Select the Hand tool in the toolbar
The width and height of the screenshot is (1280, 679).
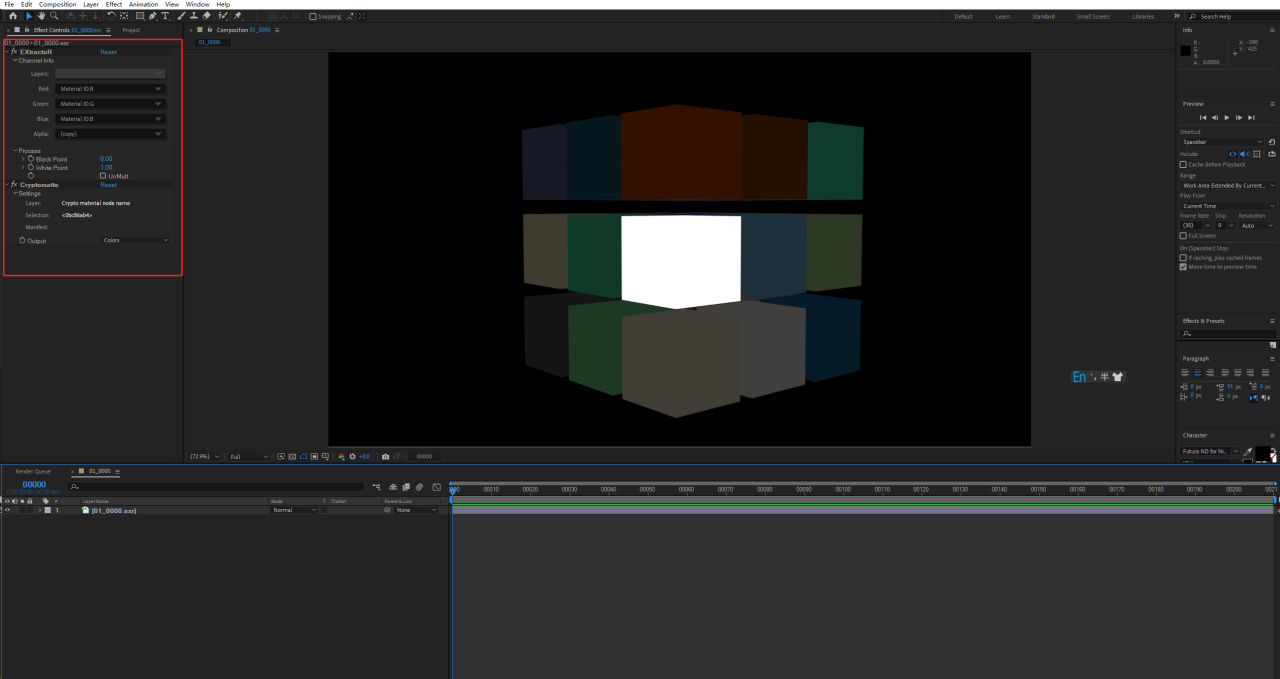pos(41,16)
